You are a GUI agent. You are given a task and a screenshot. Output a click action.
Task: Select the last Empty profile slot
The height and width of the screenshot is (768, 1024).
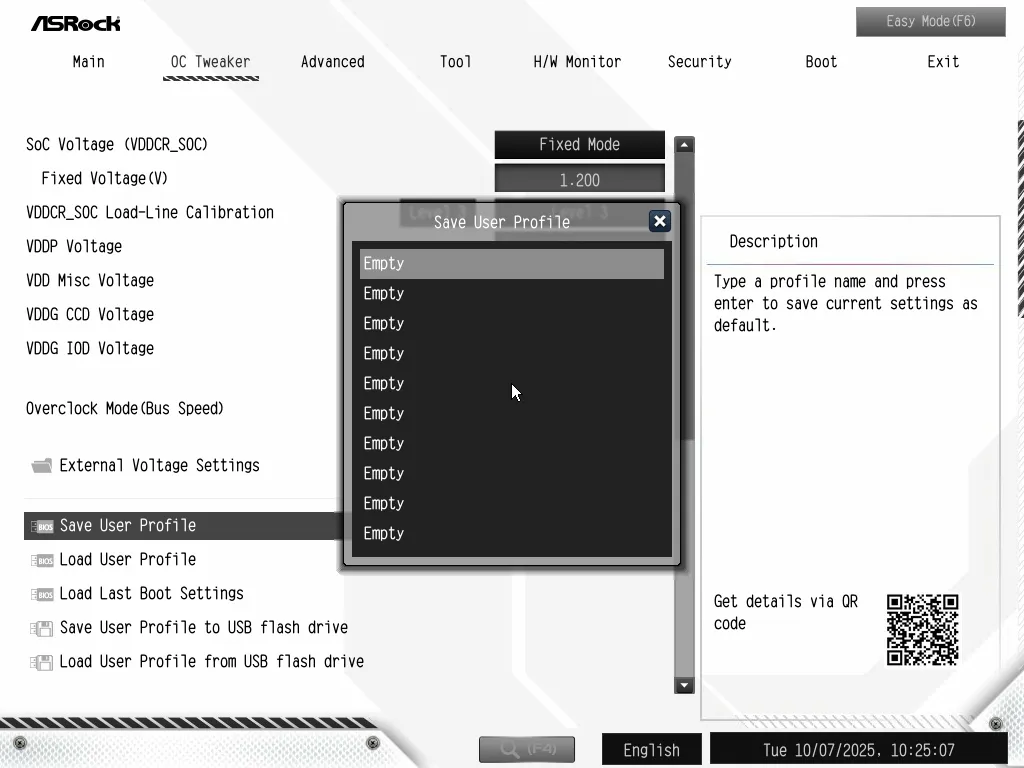coord(511,534)
